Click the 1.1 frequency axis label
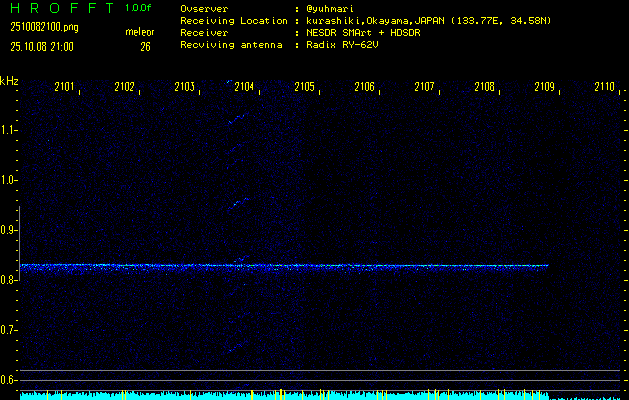Screen dimensions: 629x400 [7, 130]
